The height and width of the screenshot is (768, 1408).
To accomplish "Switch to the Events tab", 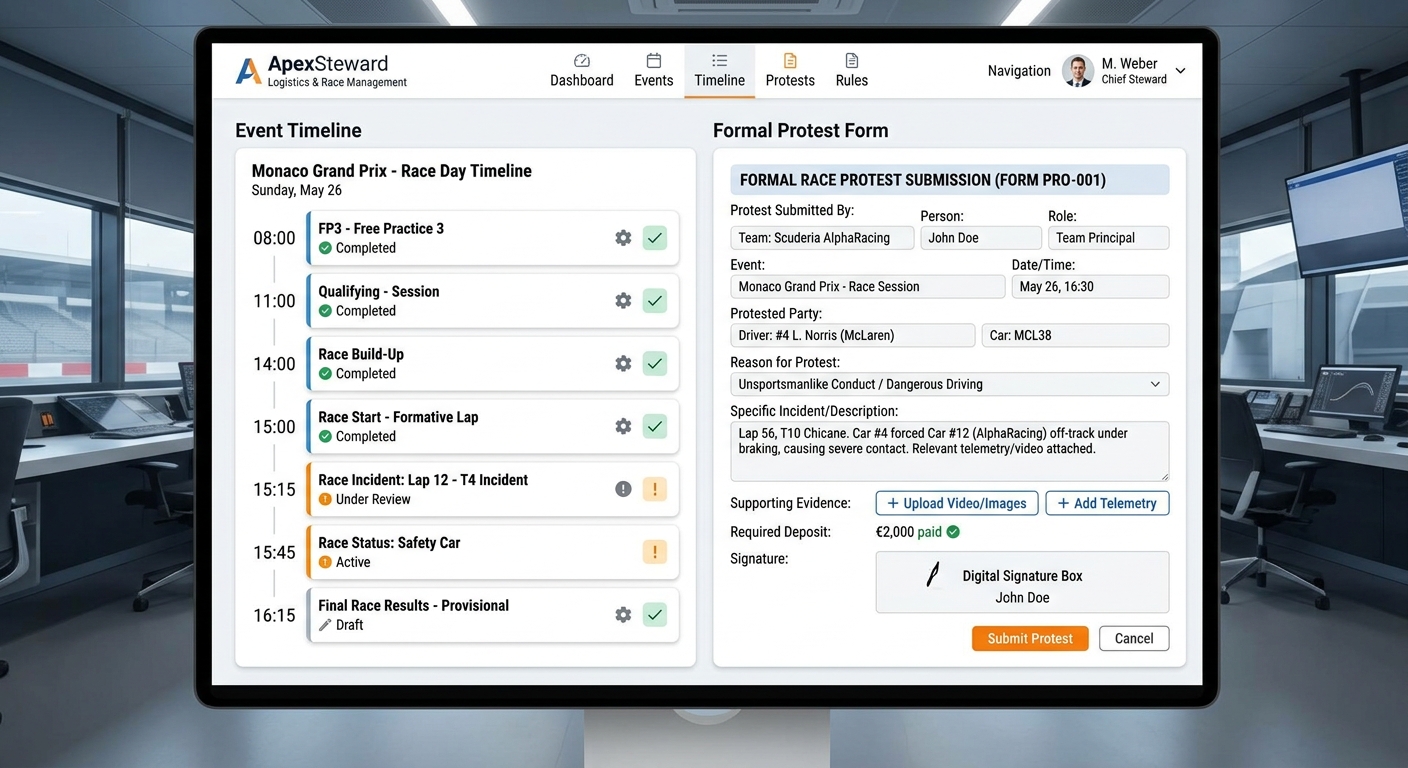I will tap(654, 71).
